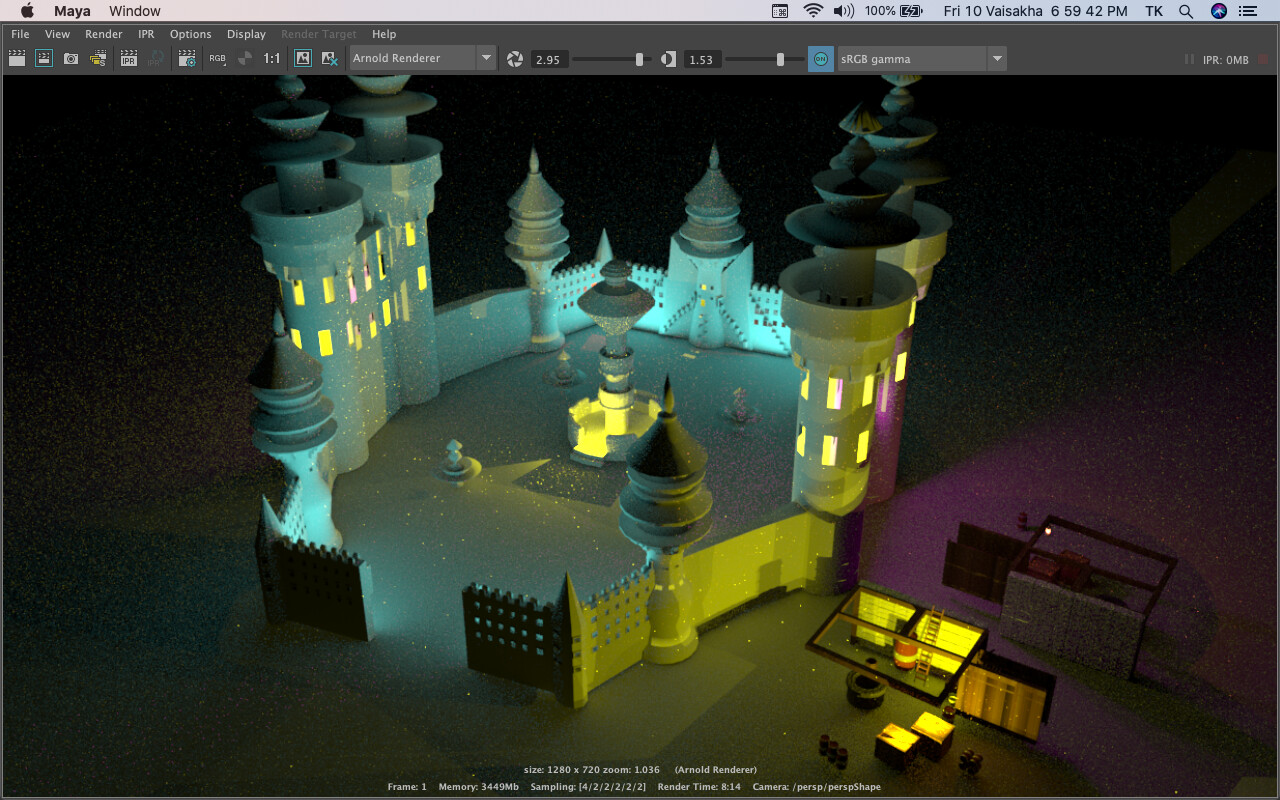Open the Arnold Renderer dropdown
This screenshot has width=1280, height=800.
tap(487, 57)
